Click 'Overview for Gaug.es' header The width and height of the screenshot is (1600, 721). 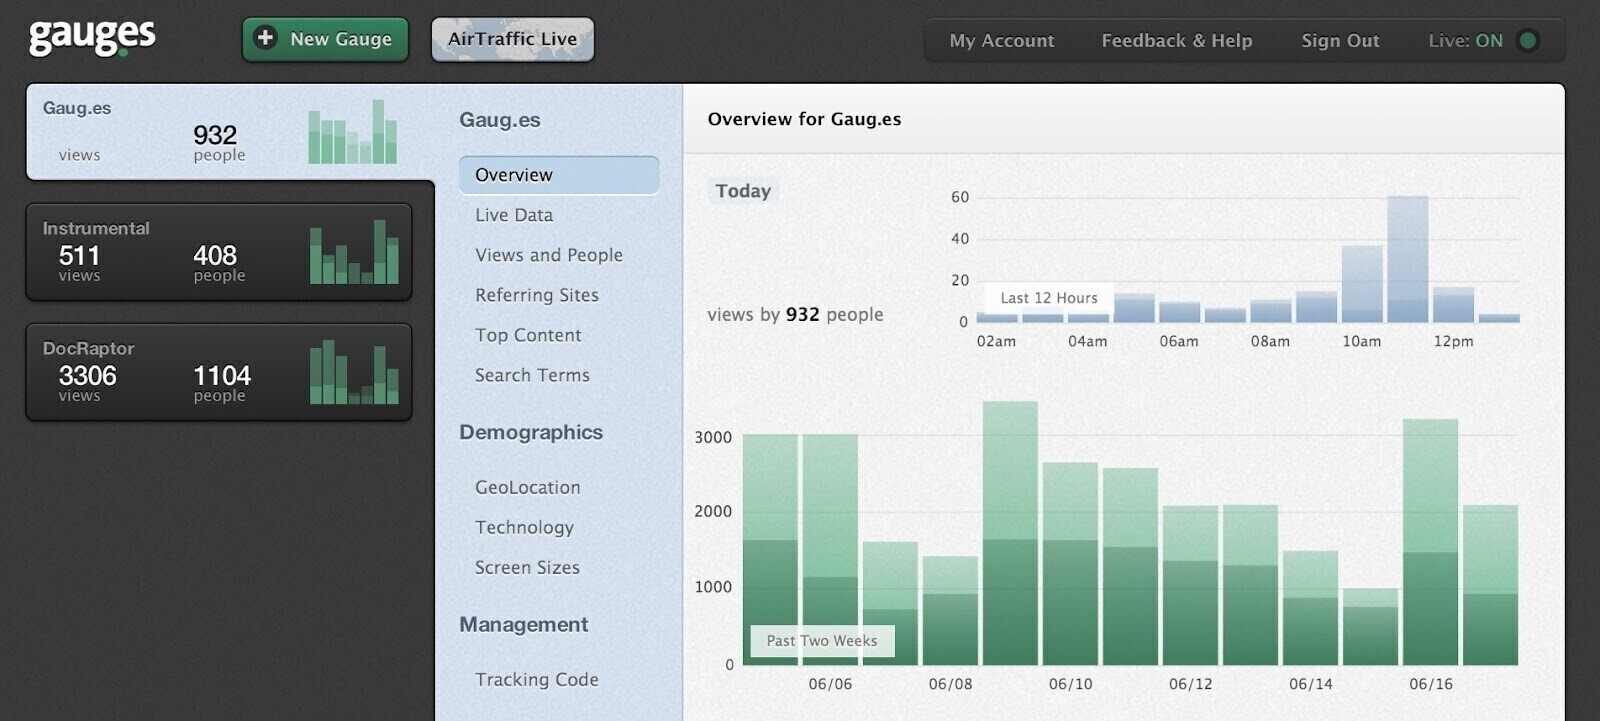804,119
